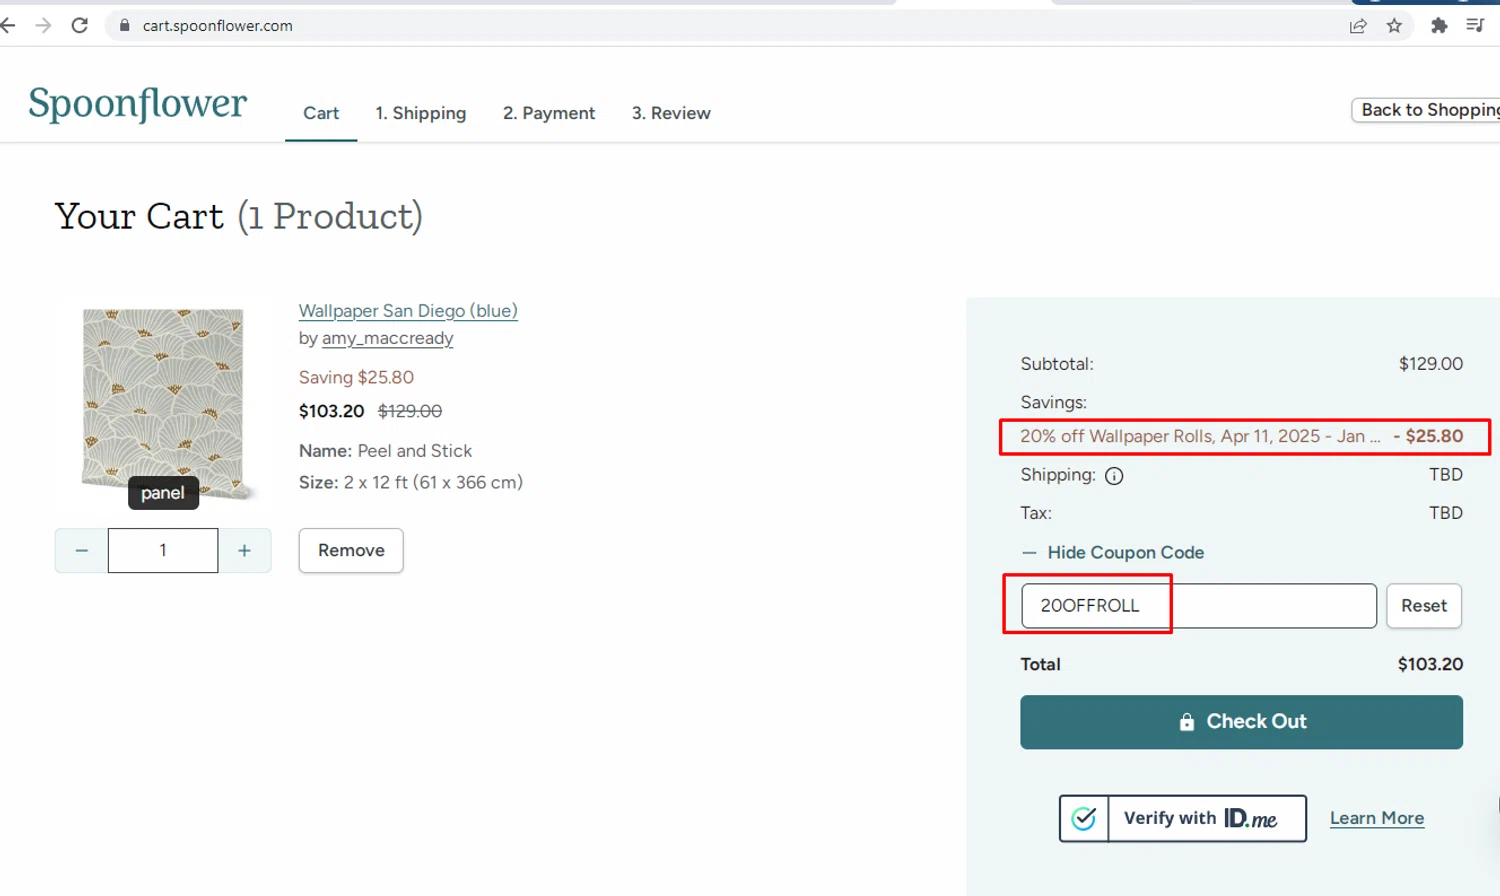The width and height of the screenshot is (1500, 896).
Task: Open the browser extensions puzzle icon
Action: pyautogui.click(x=1439, y=26)
